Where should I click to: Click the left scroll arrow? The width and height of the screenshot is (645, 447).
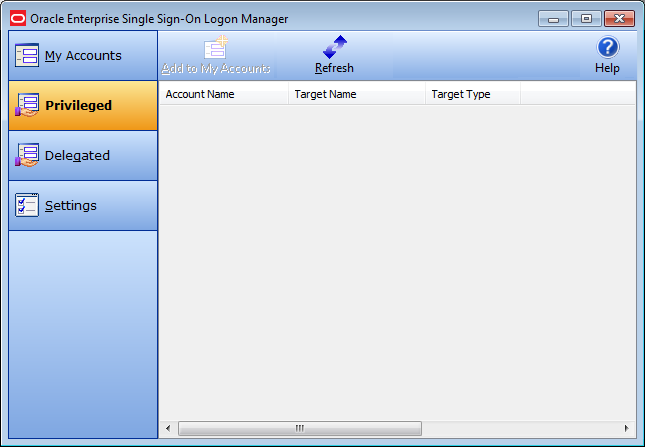point(168,428)
